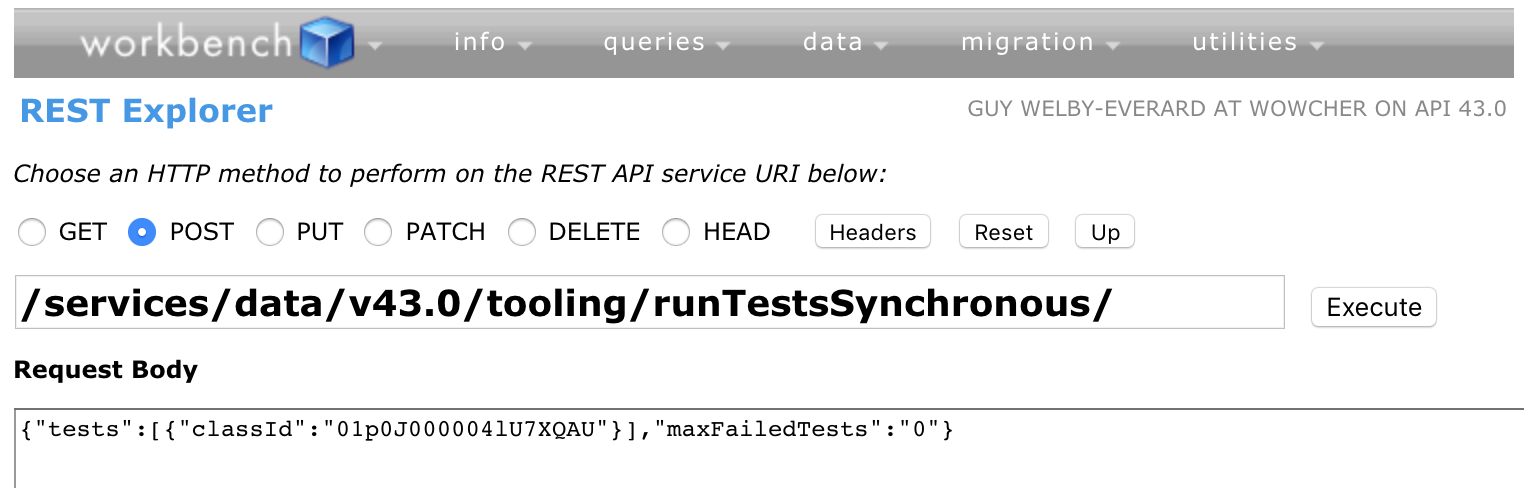Open the workbench logo dropdown arrow
Screen dimensions: 1524x488
(375, 45)
